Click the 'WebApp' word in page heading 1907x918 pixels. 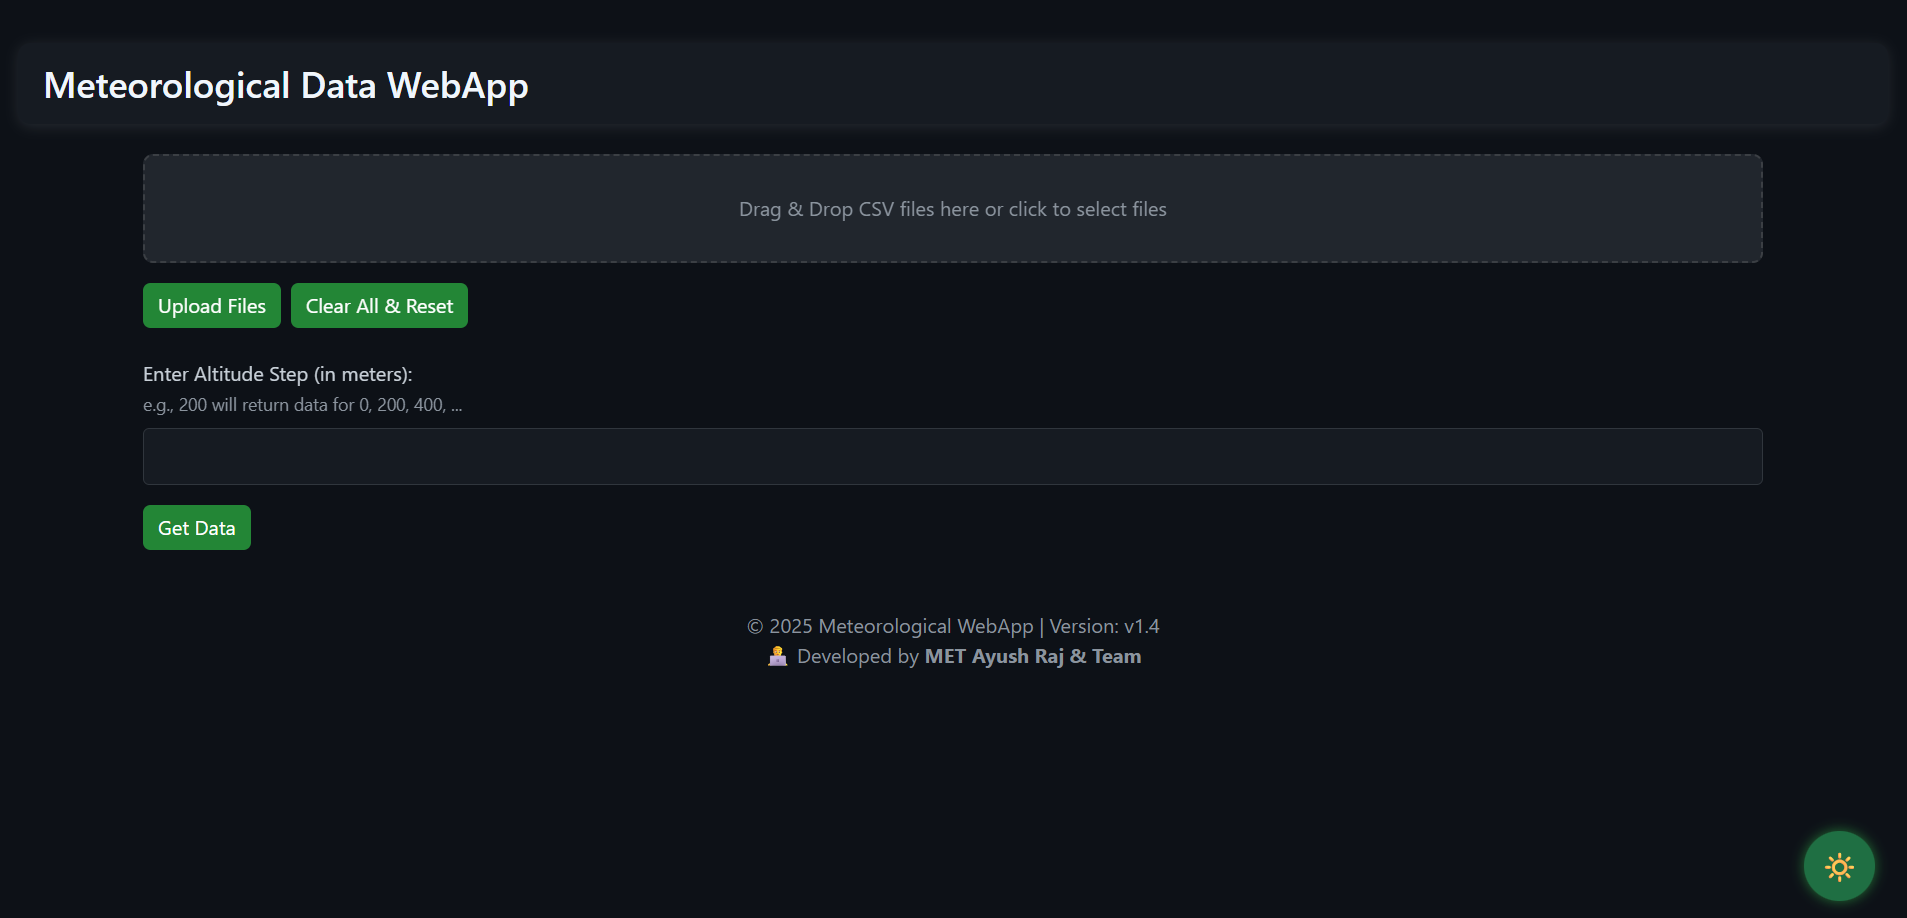457,86
